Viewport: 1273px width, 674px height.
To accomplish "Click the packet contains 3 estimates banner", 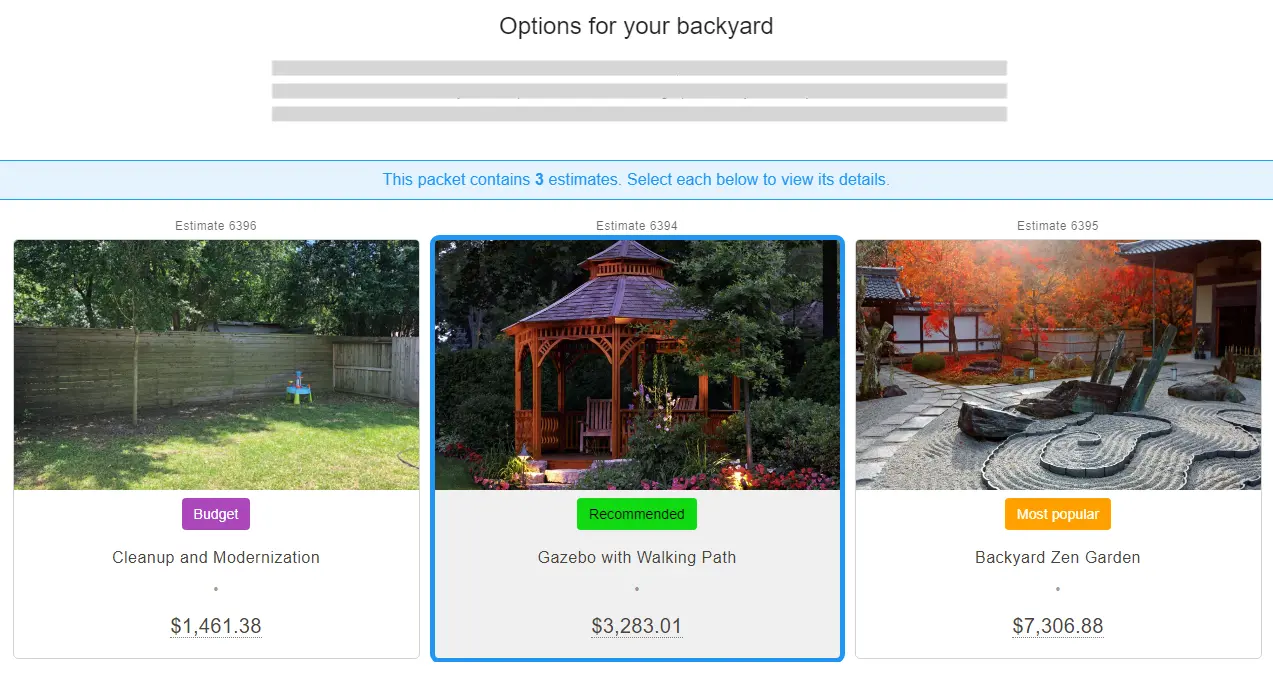I will click(x=636, y=180).
